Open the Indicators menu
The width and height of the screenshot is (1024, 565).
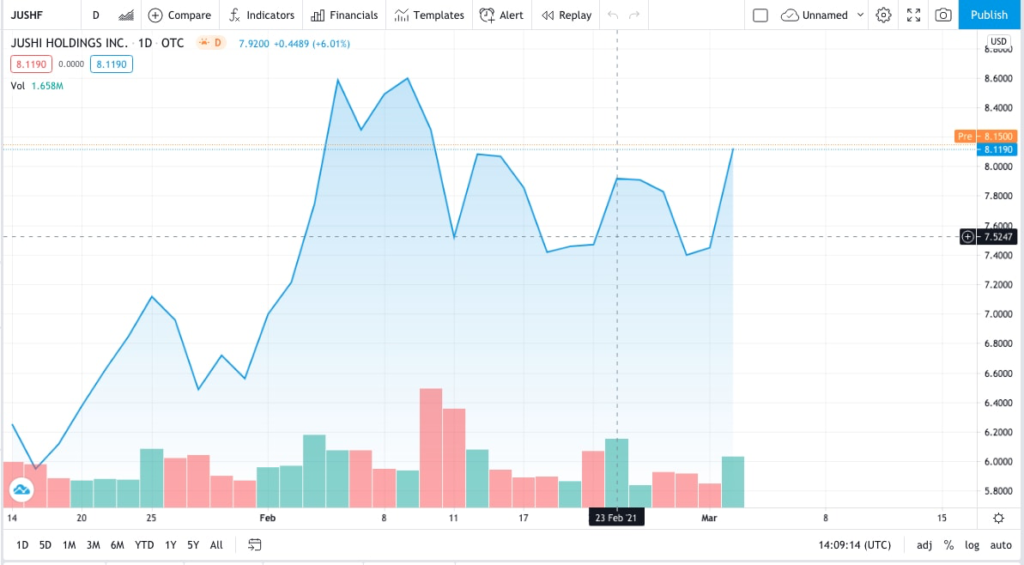[x=261, y=14]
